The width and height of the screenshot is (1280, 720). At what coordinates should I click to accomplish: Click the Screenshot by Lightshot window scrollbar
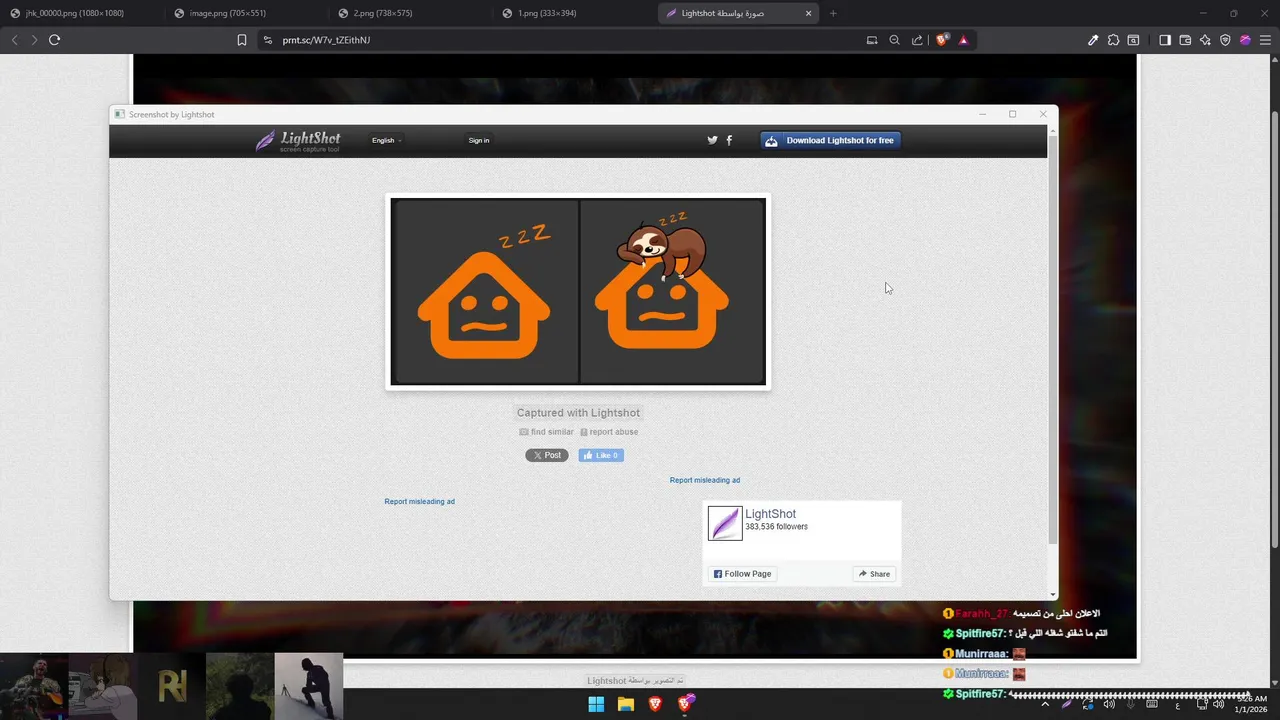point(1052,340)
